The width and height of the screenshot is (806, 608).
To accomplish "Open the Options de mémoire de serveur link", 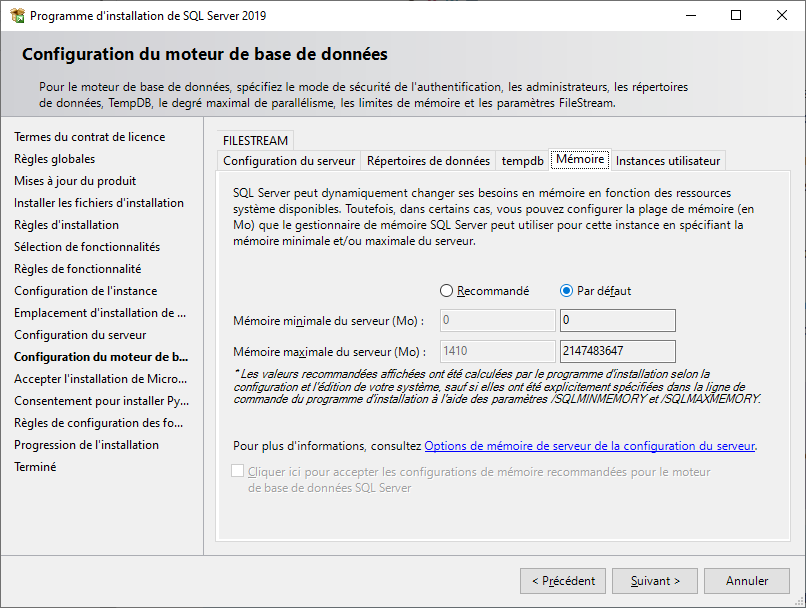I will (590, 446).
